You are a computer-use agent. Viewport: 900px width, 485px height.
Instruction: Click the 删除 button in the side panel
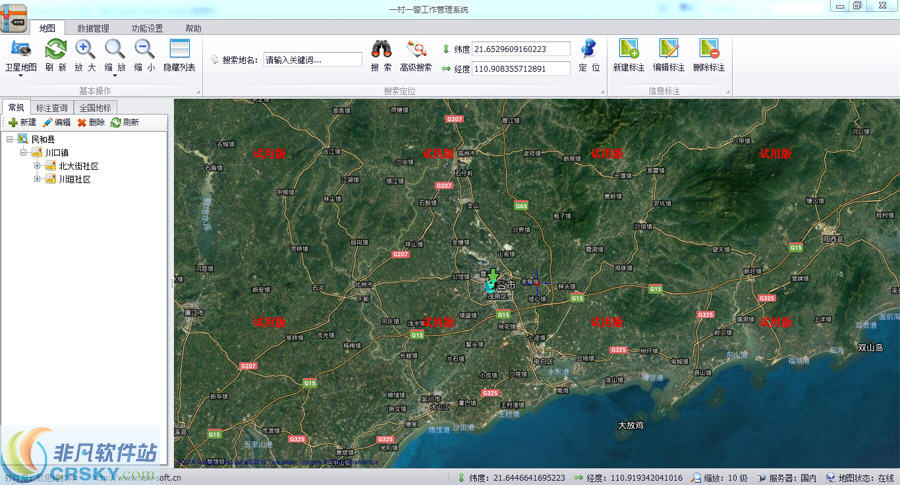(91, 122)
